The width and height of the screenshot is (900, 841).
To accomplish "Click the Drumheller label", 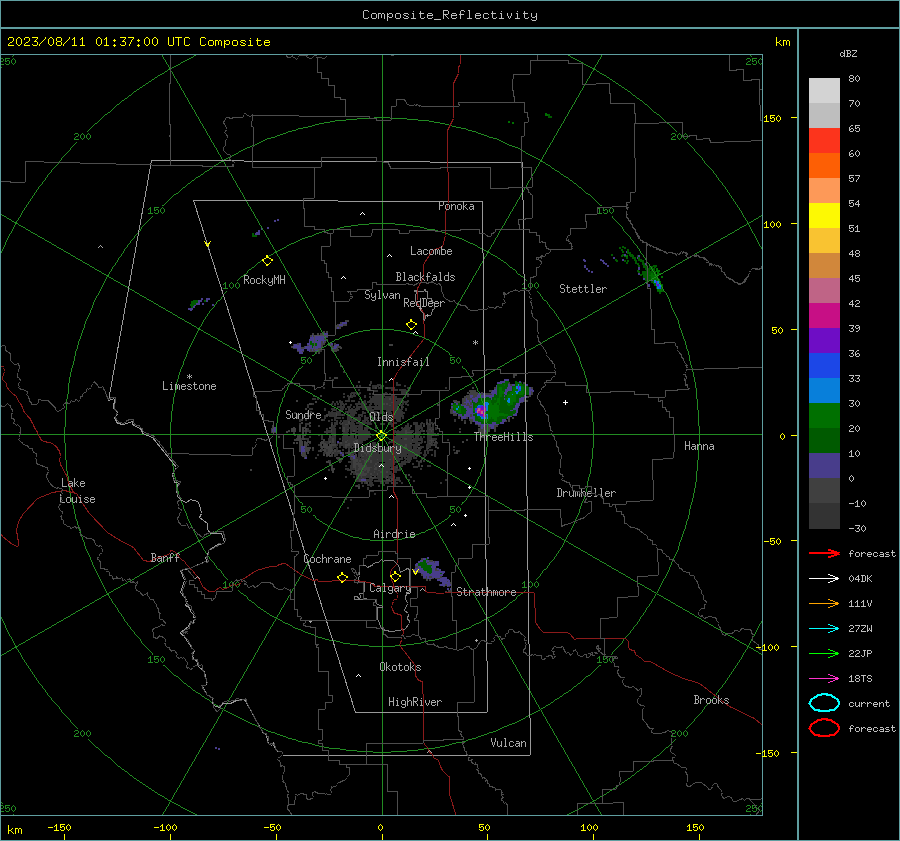I will click(x=586, y=493).
